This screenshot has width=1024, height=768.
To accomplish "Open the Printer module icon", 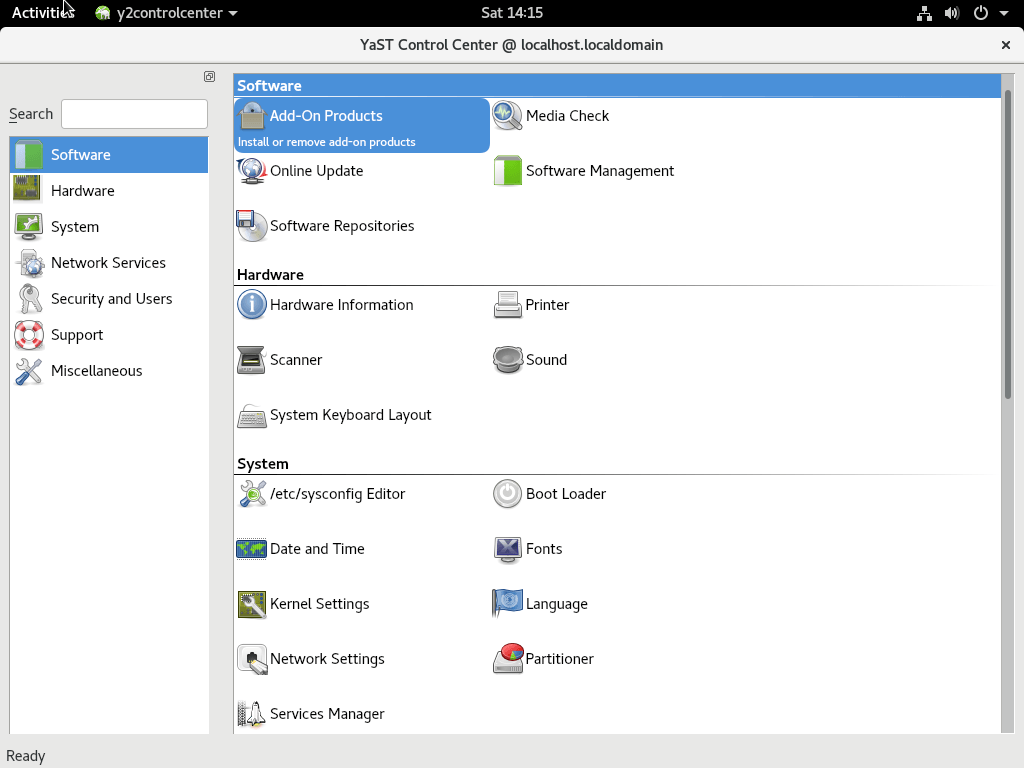I will point(507,305).
